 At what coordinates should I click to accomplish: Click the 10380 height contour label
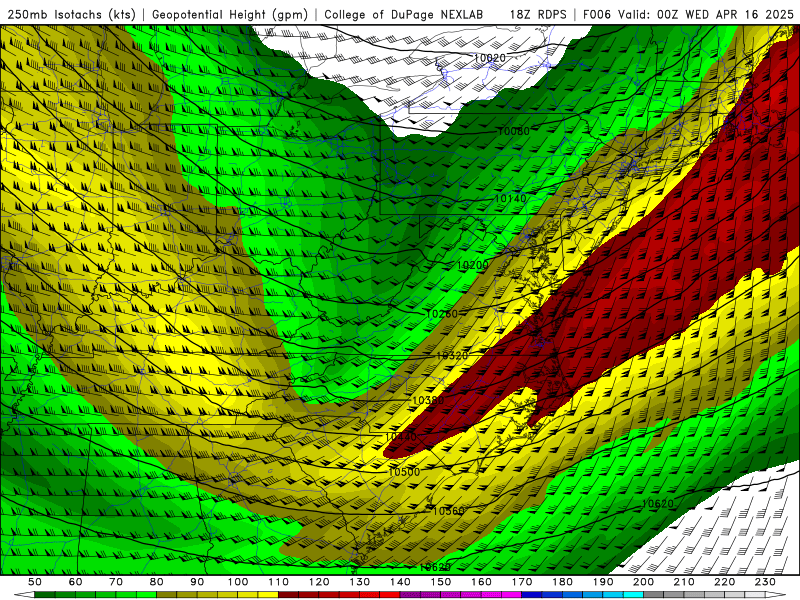(x=428, y=401)
